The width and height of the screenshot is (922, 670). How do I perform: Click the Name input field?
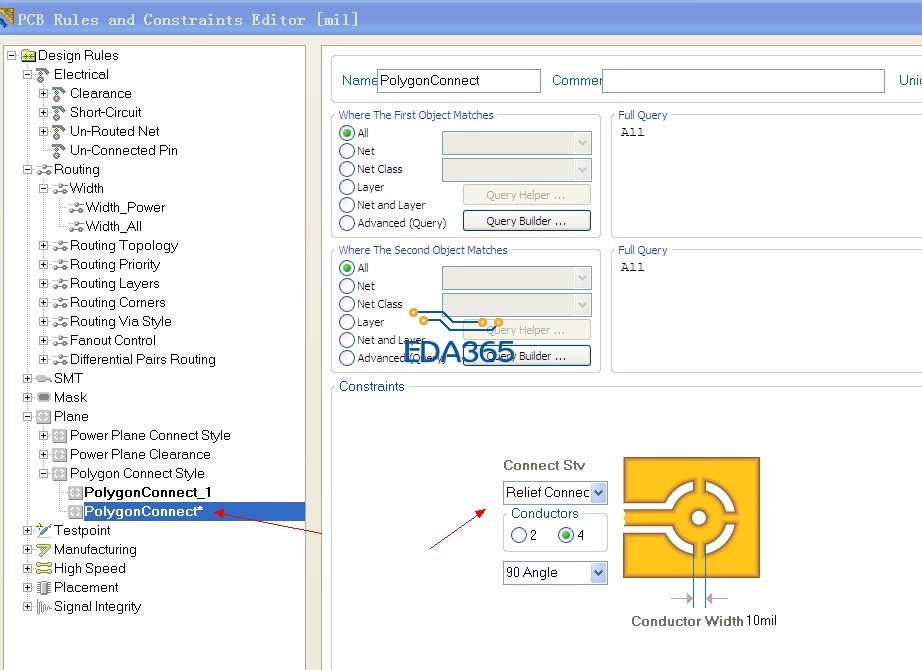459,81
